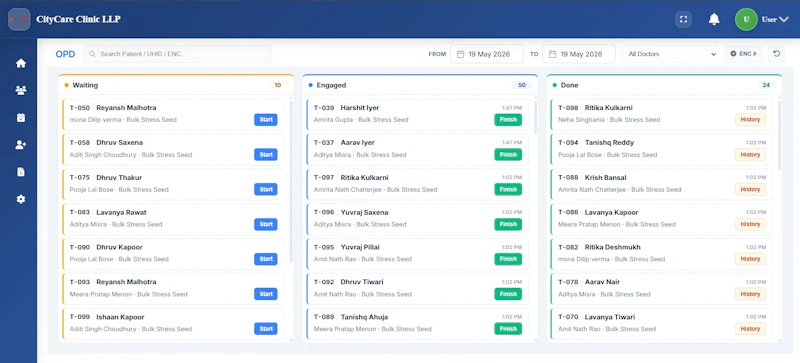View History for T-098 Ritika Kulkarni
800x363 pixels.
(x=751, y=120)
